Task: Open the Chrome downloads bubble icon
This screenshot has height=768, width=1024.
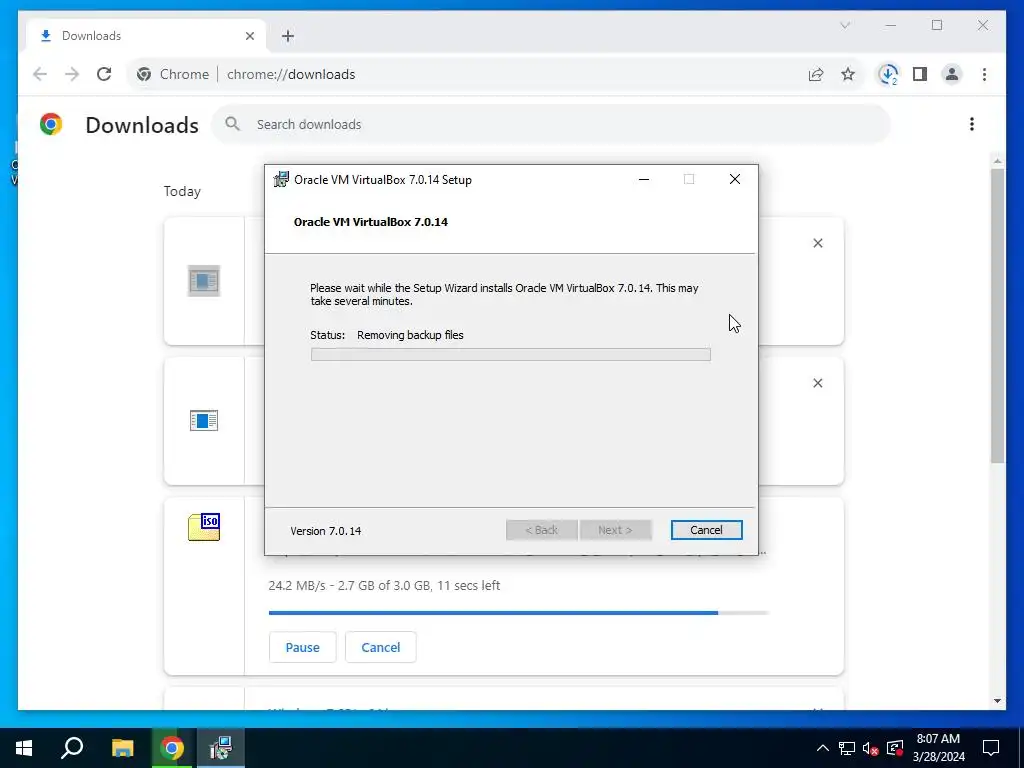Action: [888, 74]
